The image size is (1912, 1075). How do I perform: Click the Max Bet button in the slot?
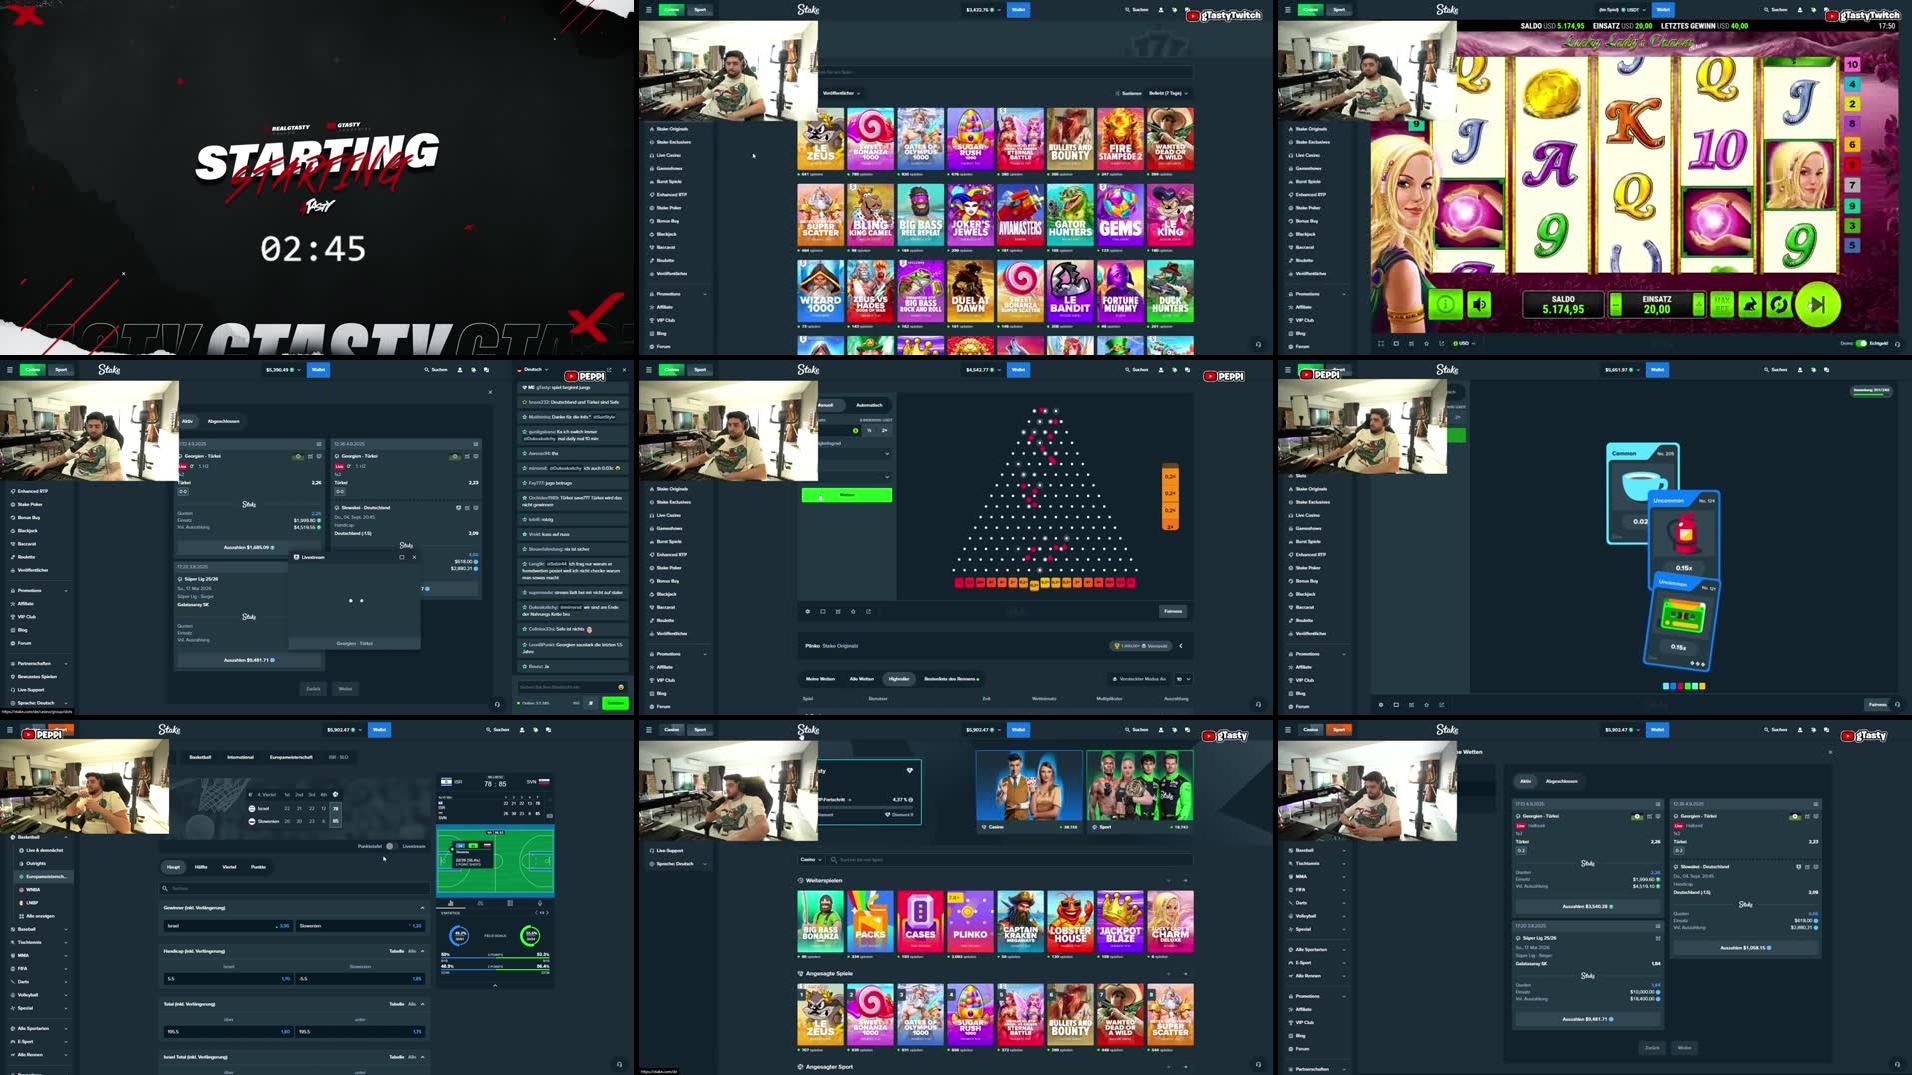pos(1721,305)
